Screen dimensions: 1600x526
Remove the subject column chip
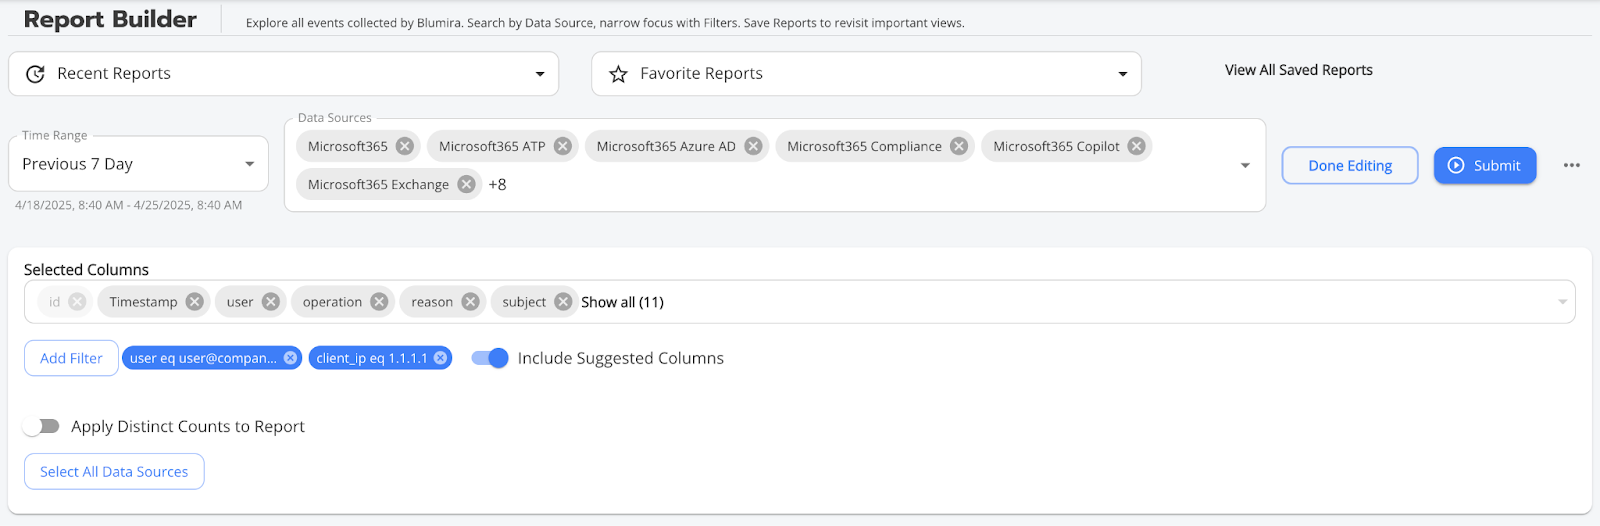(563, 302)
